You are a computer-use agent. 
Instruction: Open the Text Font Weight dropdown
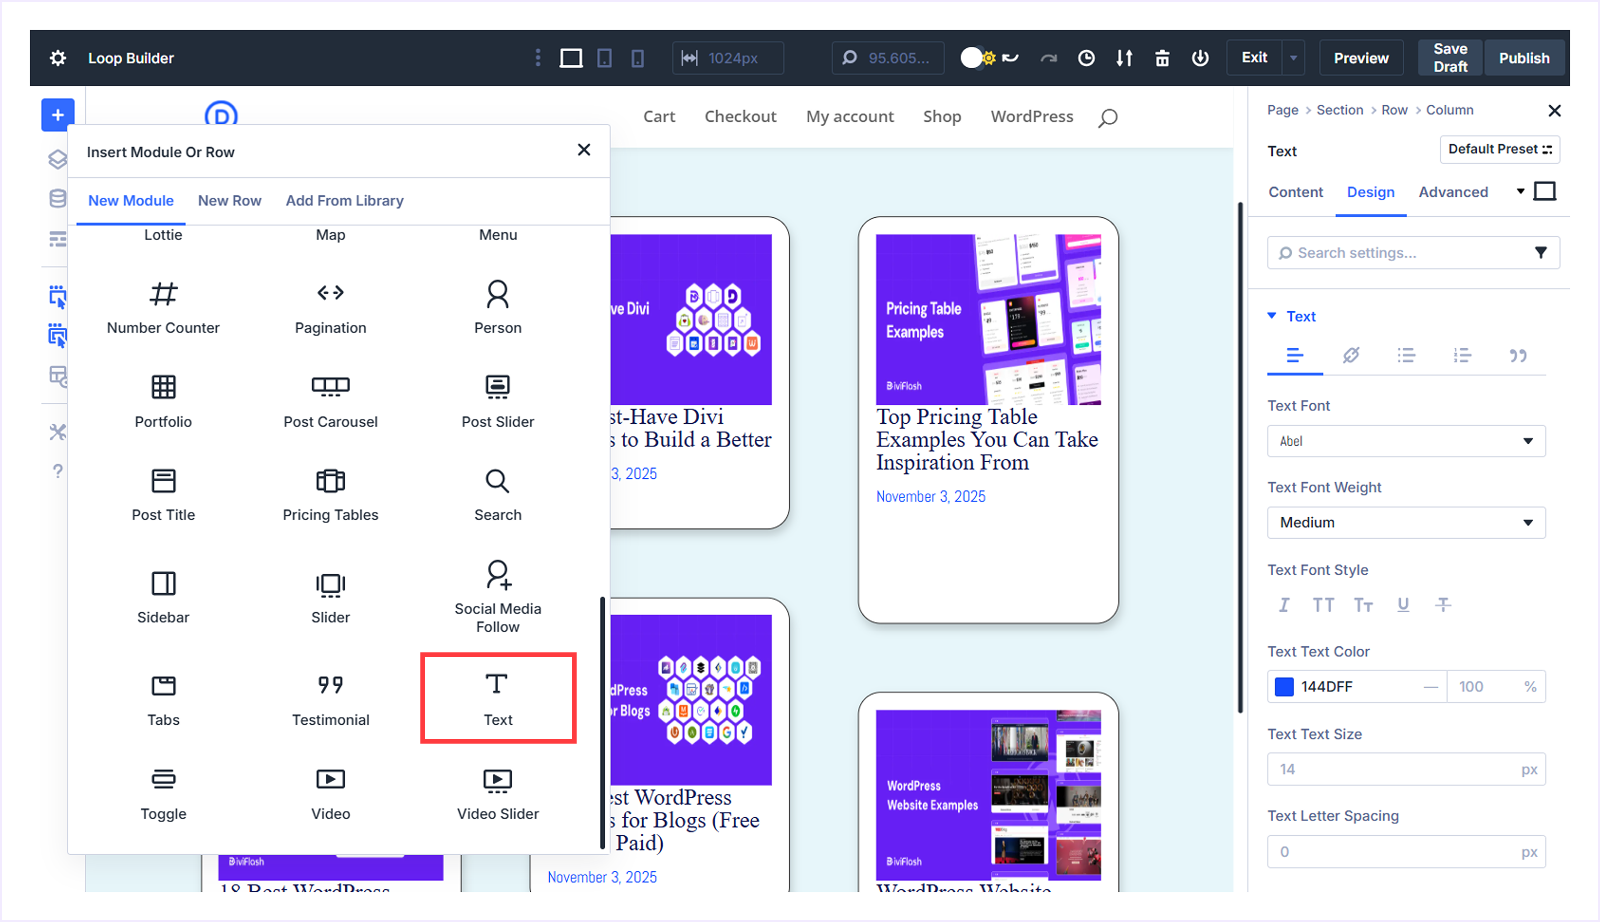click(x=1405, y=522)
